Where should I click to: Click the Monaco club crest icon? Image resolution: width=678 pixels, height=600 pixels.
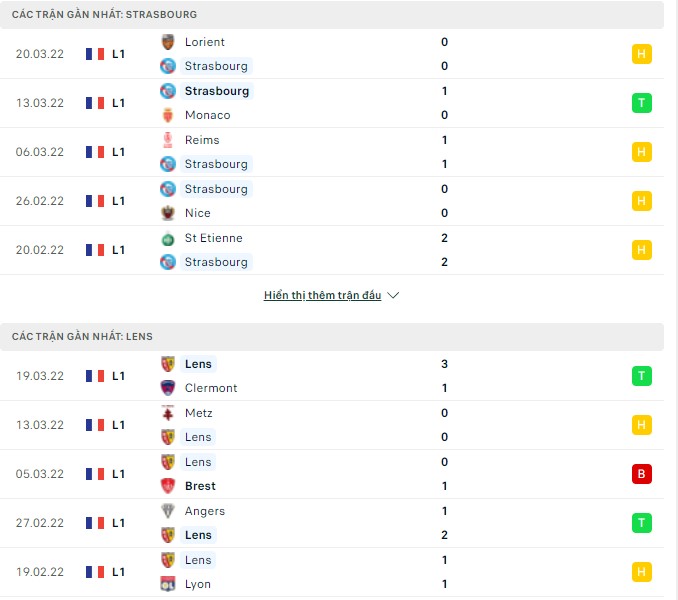tap(168, 115)
